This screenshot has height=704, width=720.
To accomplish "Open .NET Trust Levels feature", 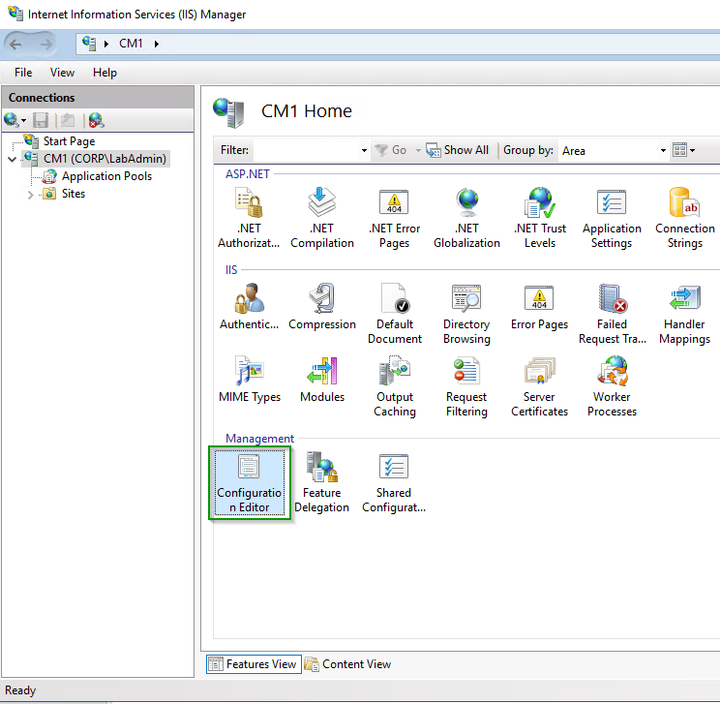I will click(540, 218).
